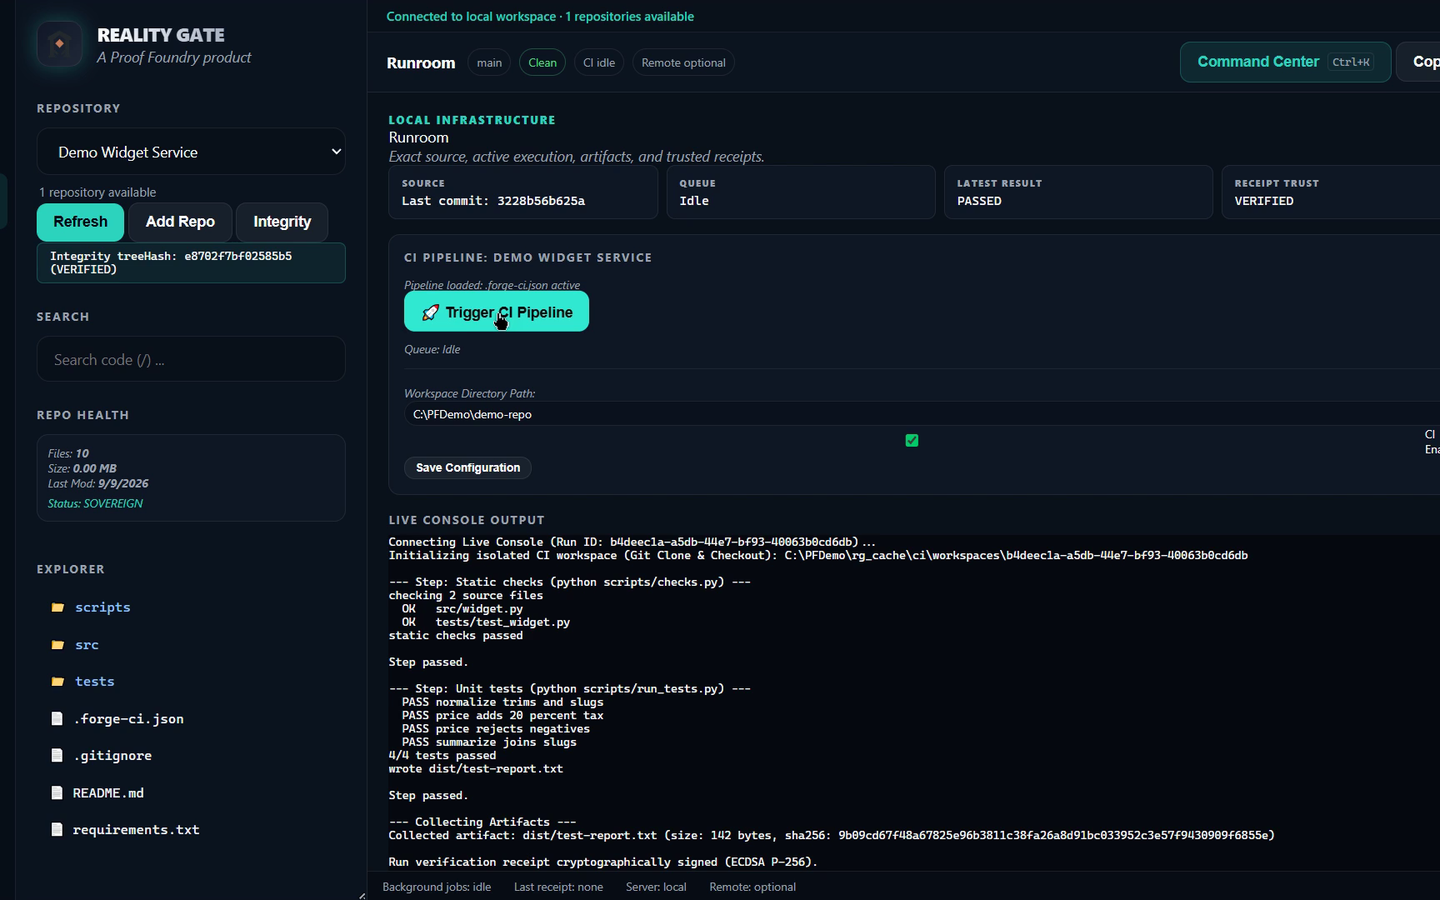Click Status: SOVEREIGN in Repo Health
The height and width of the screenshot is (900, 1440).
click(x=95, y=504)
